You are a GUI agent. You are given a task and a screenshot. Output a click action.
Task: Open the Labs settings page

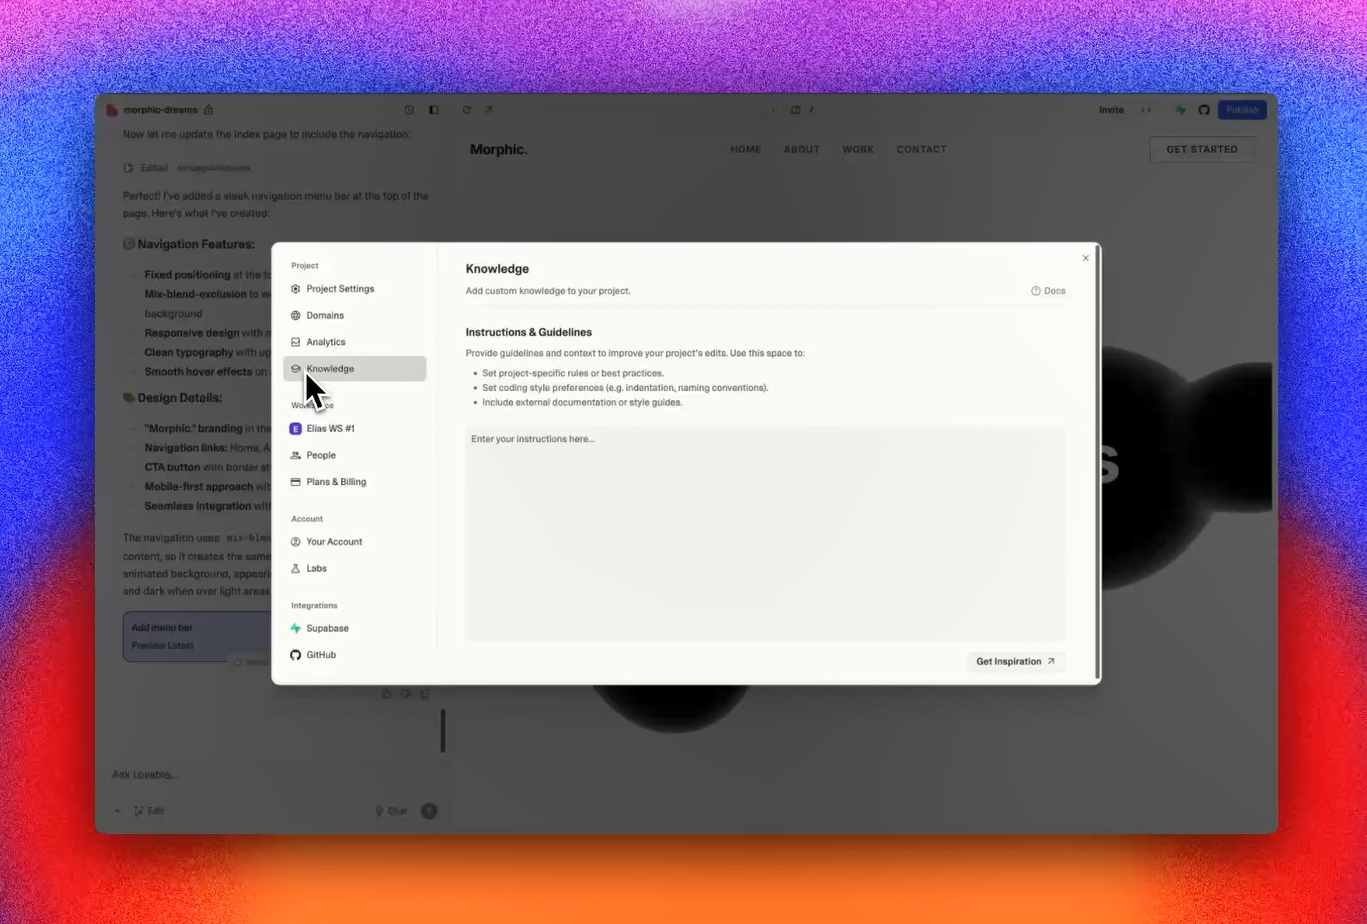coord(354,568)
